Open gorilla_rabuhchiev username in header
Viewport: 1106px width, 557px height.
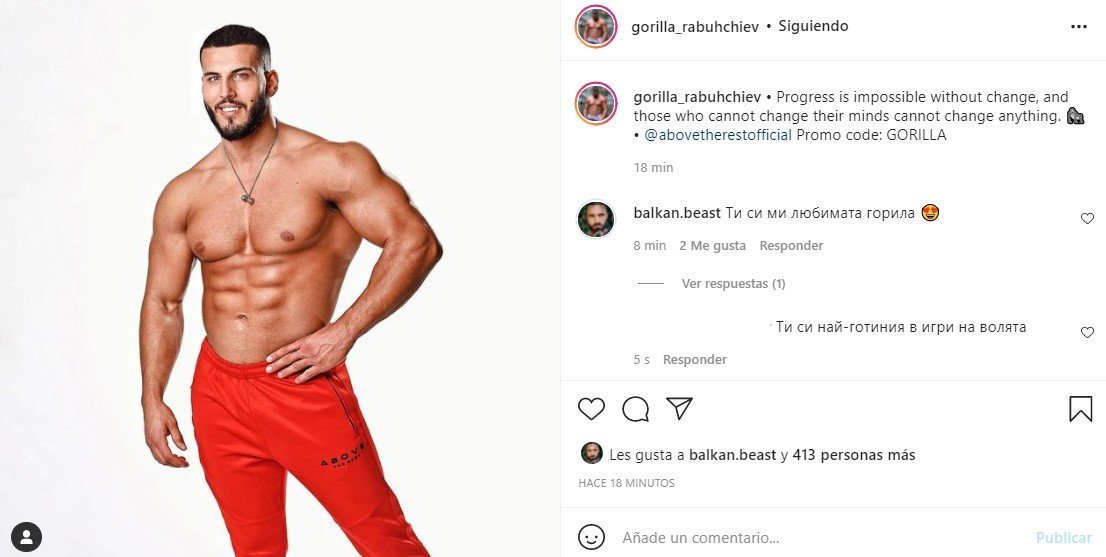pyautogui.click(x=695, y=27)
